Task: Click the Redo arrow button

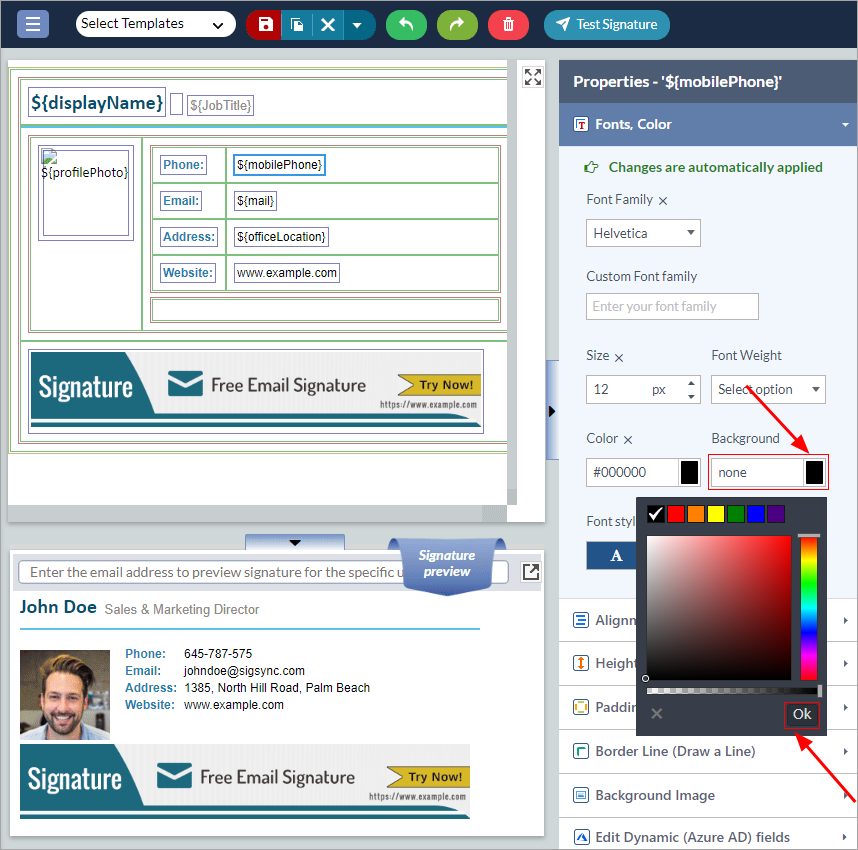Action: pos(457,25)
